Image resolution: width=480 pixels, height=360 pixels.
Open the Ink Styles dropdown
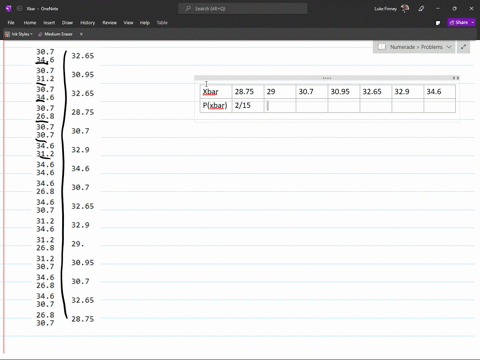[31, 34]
